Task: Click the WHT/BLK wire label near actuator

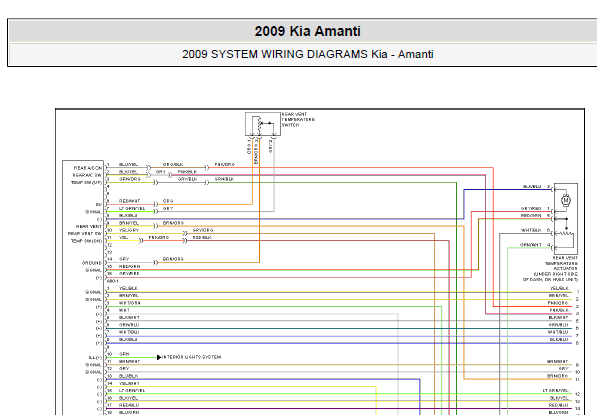Action: point(531,230)
